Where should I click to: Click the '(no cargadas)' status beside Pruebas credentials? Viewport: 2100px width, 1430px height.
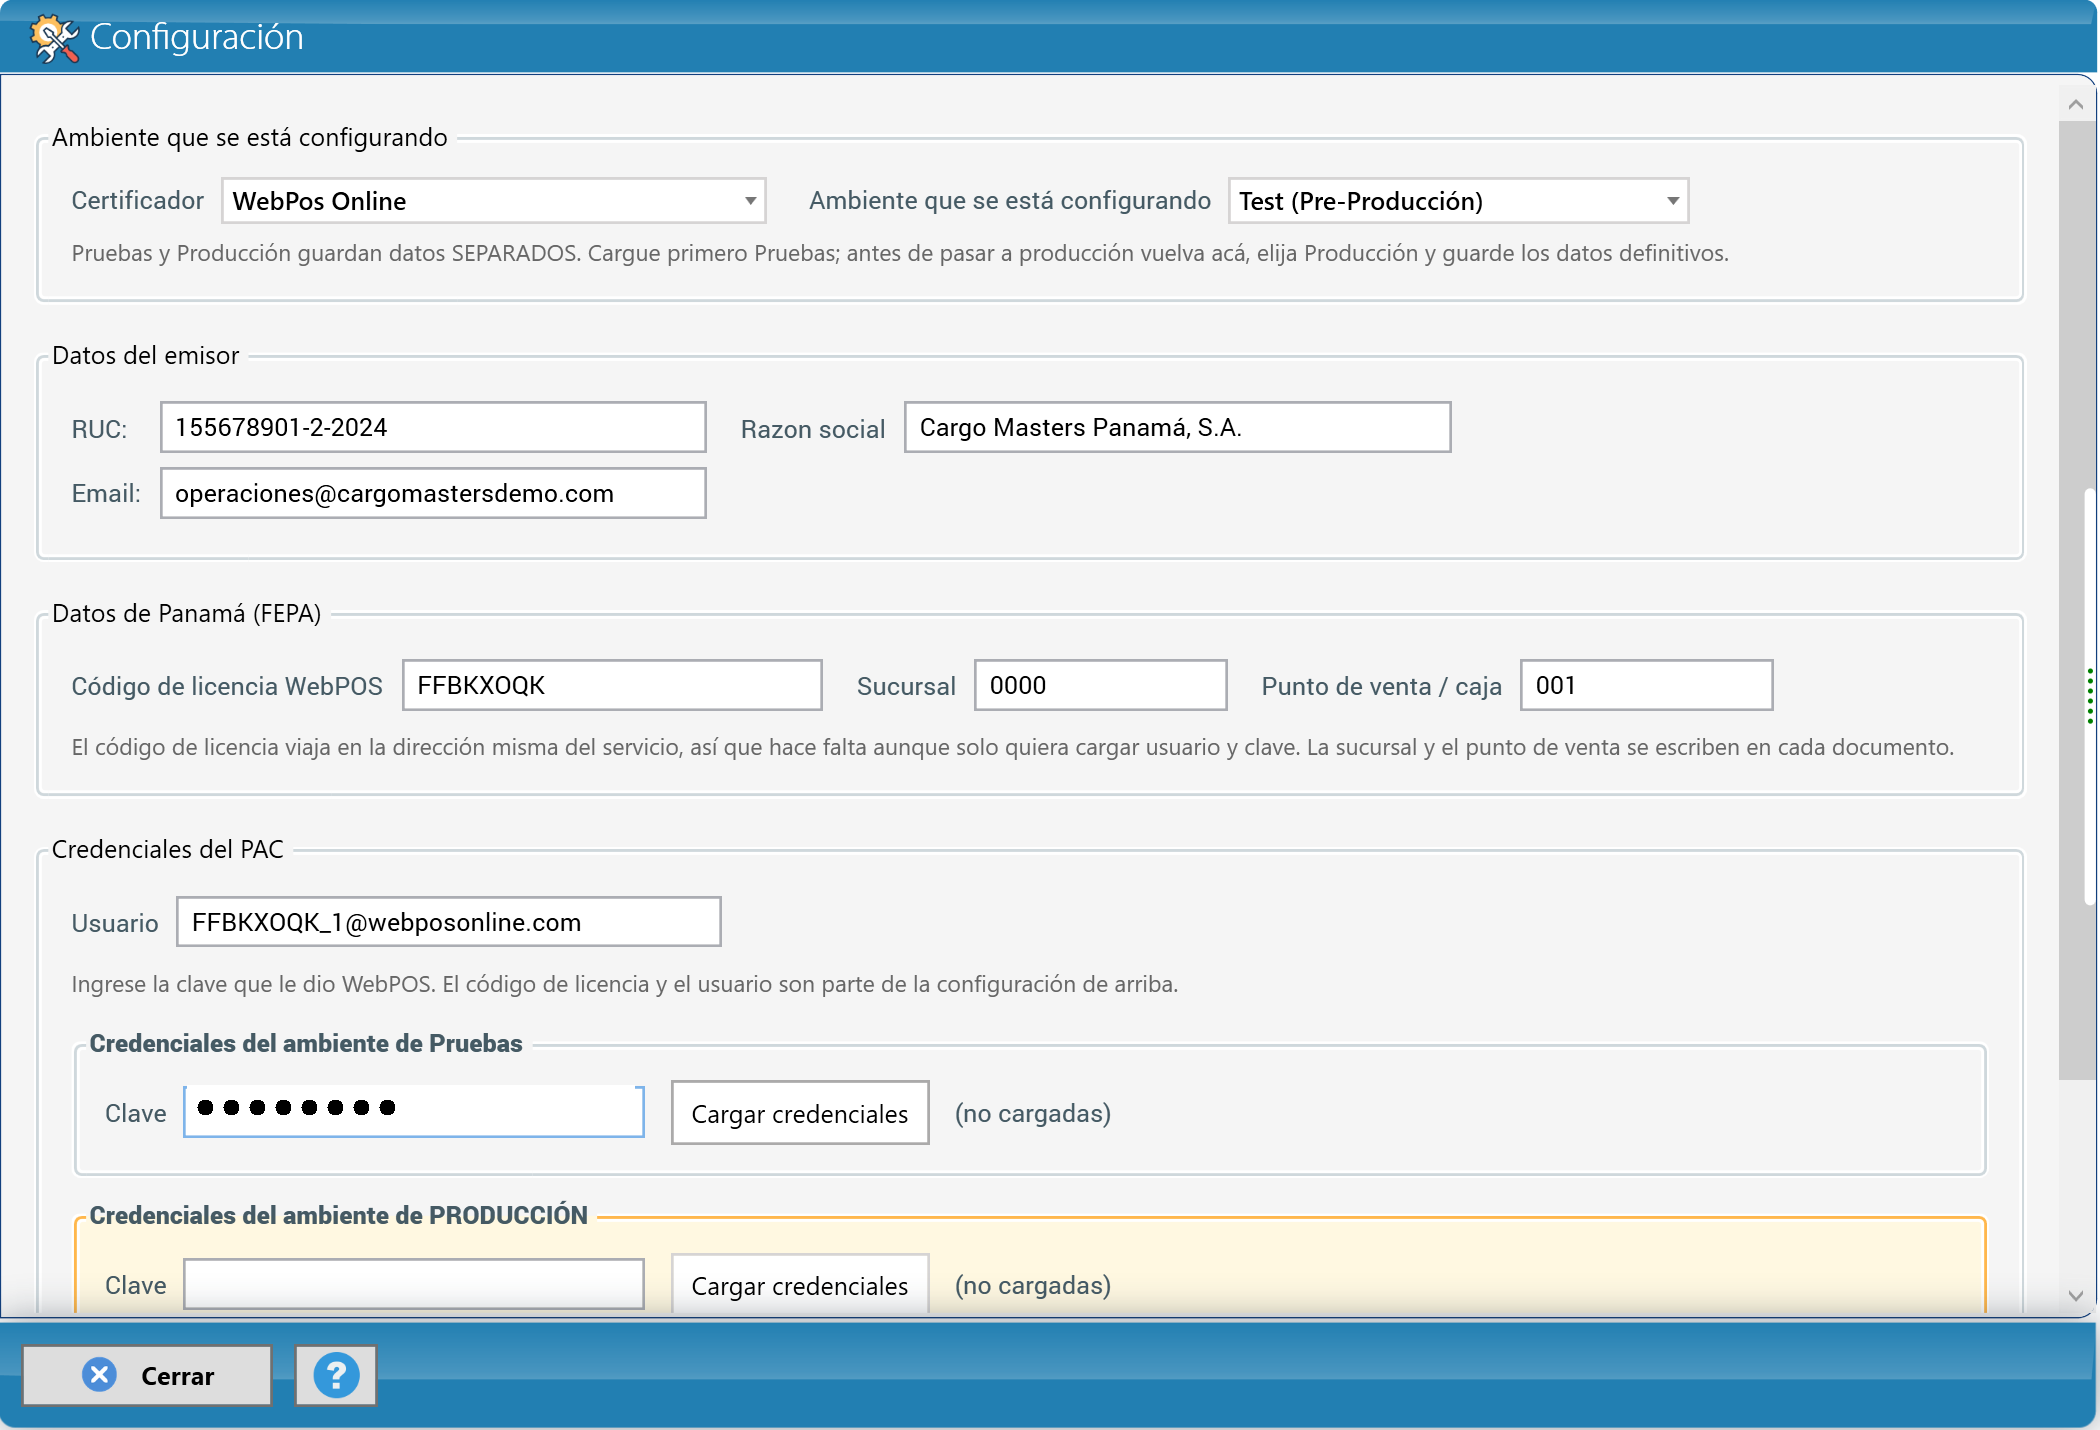click(1033, 1114)
